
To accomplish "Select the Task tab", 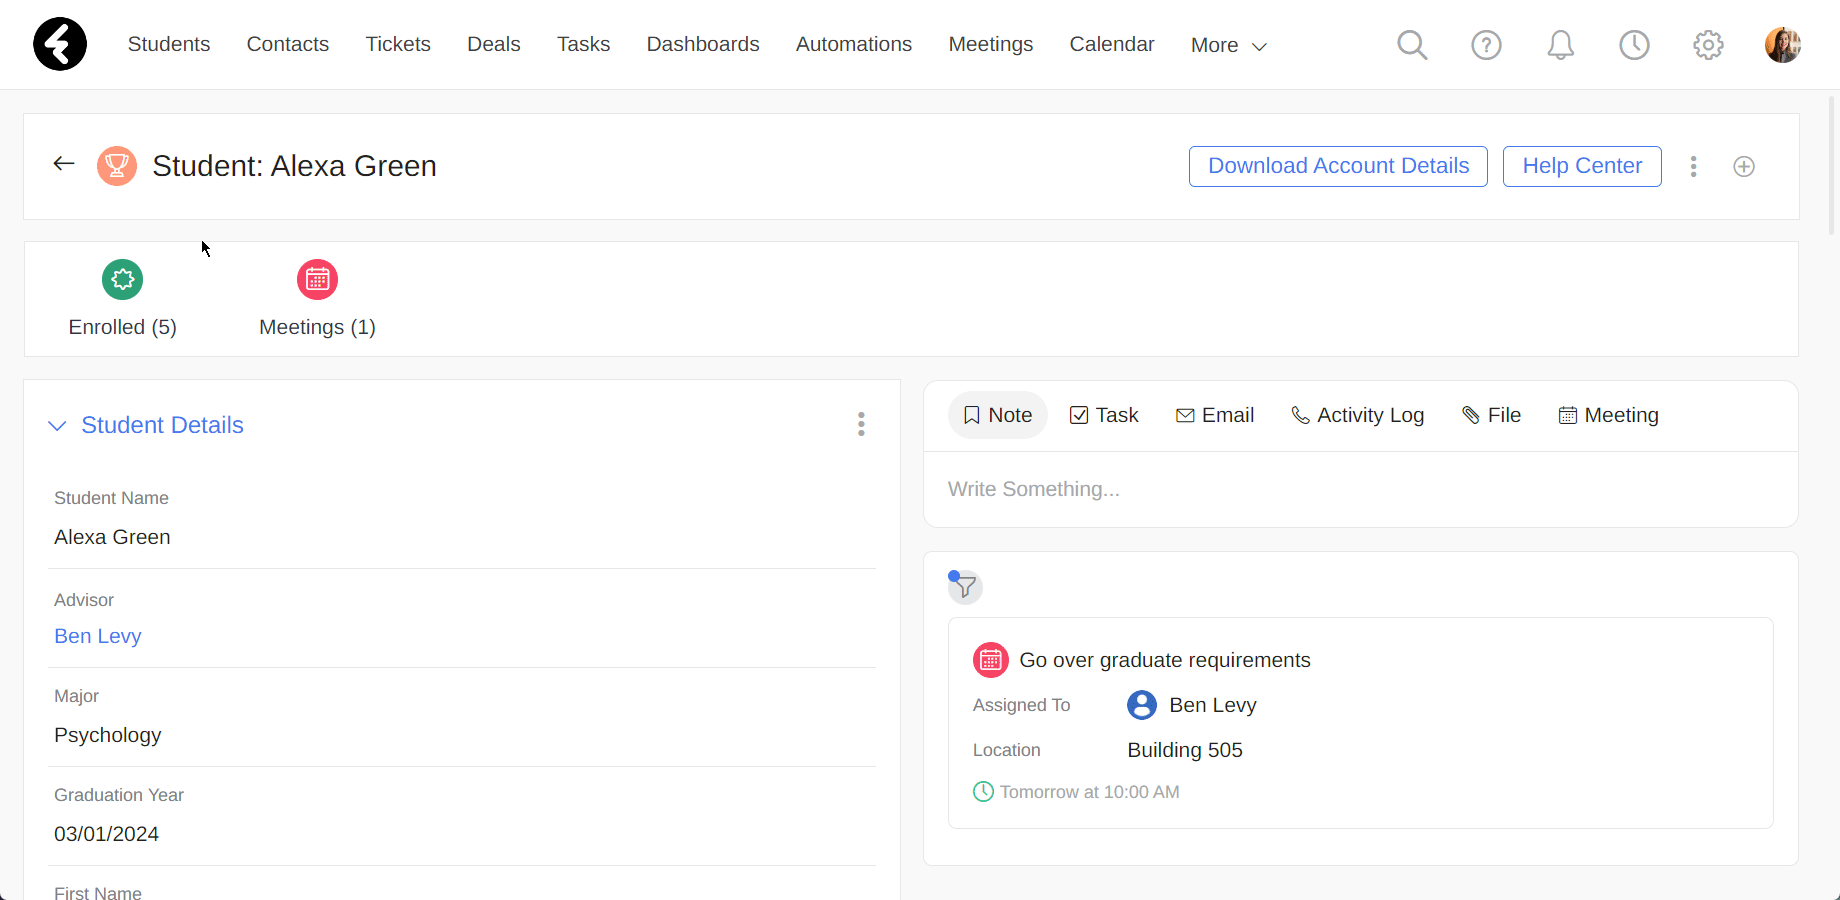I will pos(1104,415).
